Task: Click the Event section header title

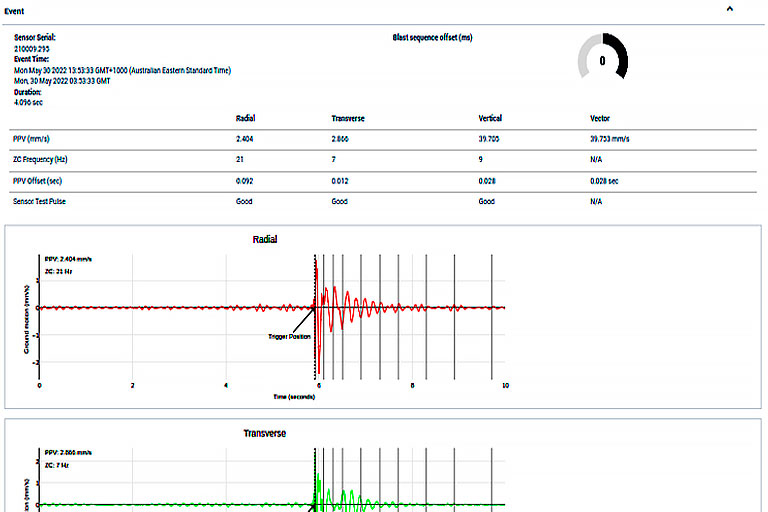Action: pyautogui.click(x=16, y=9)
